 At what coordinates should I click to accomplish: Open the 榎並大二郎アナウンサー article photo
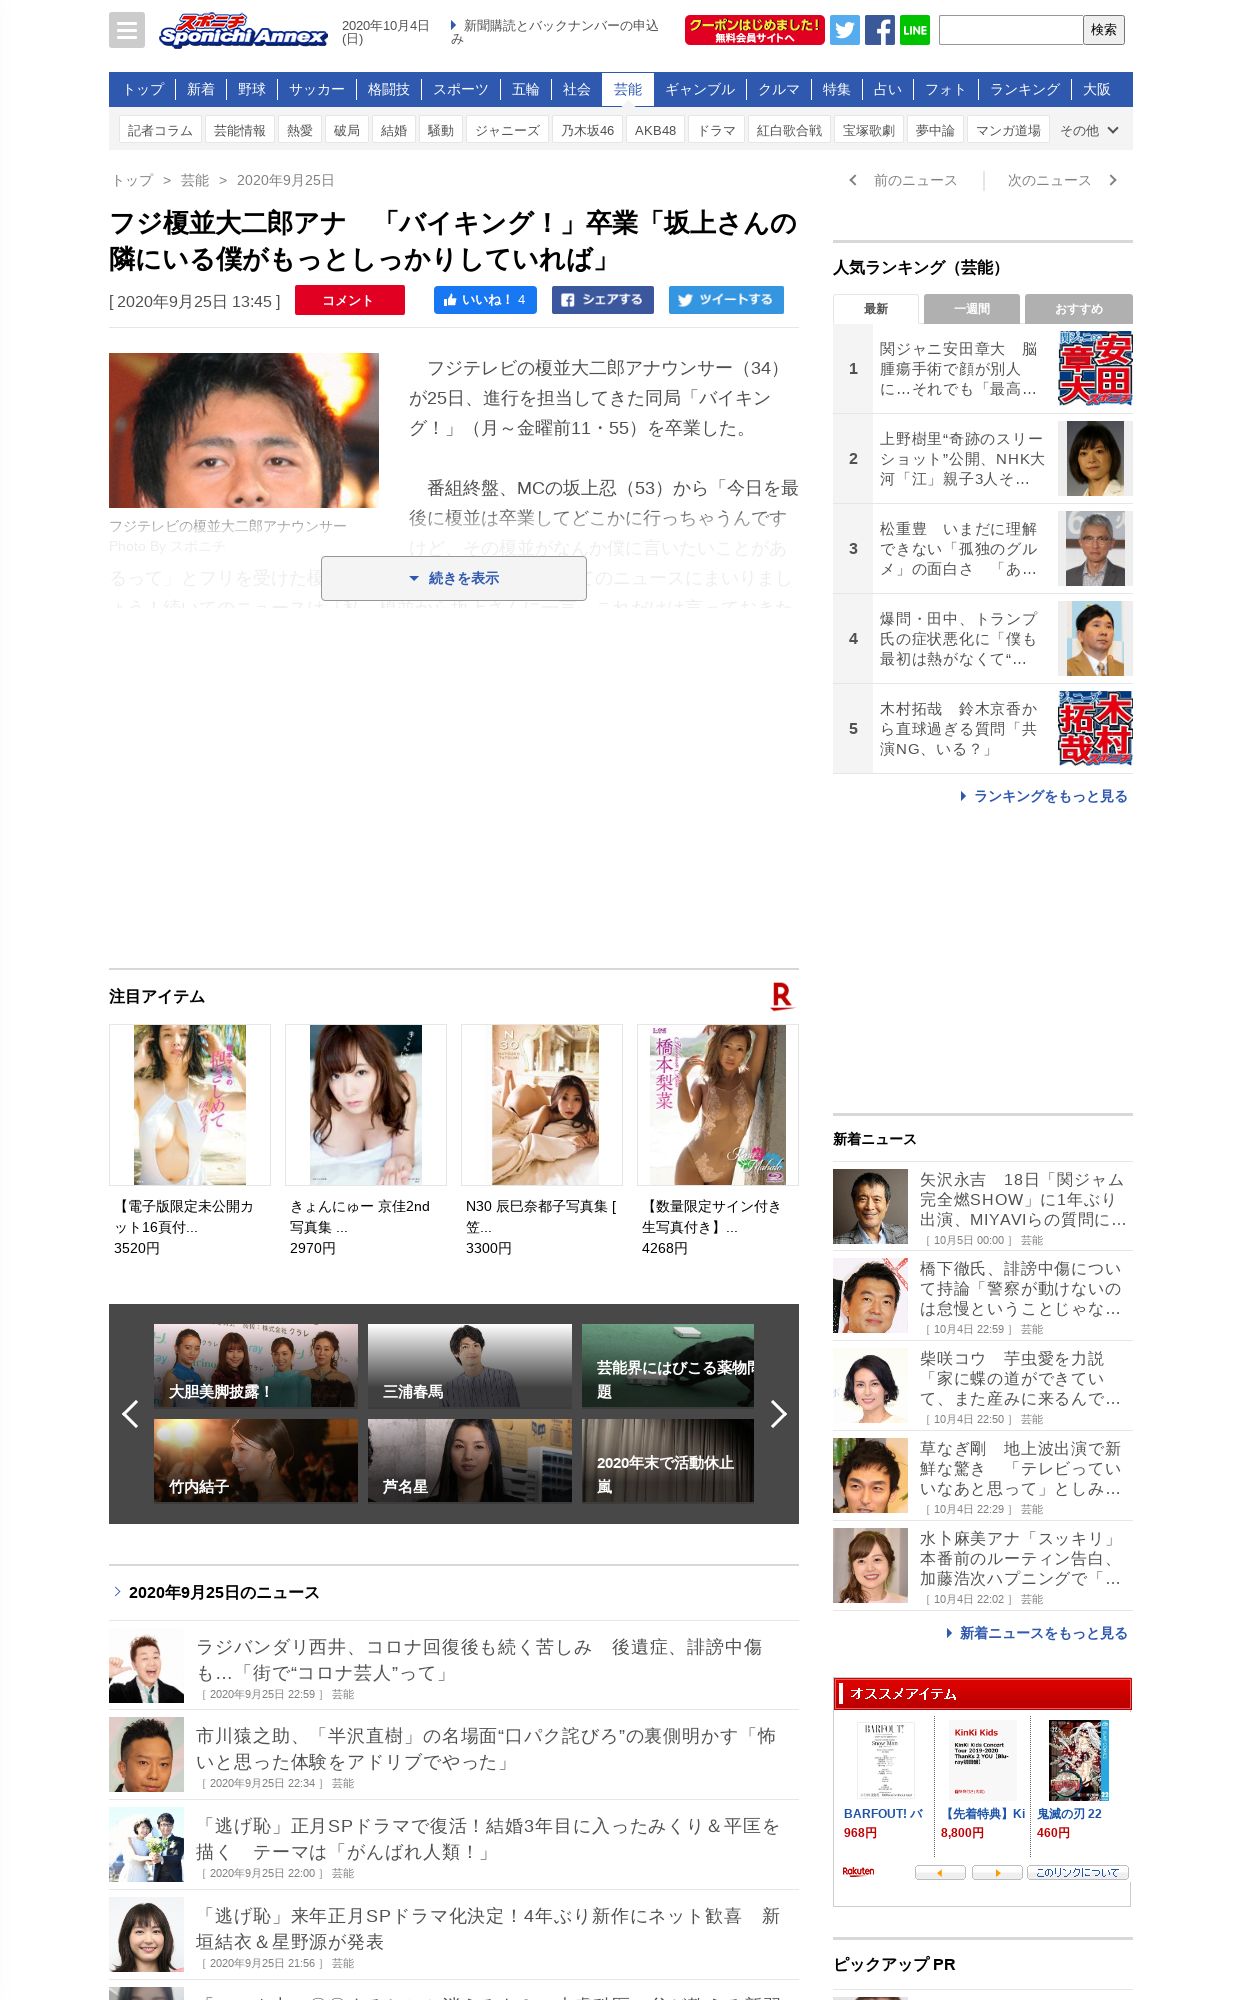pyautogui.click(x=244, y=430)
